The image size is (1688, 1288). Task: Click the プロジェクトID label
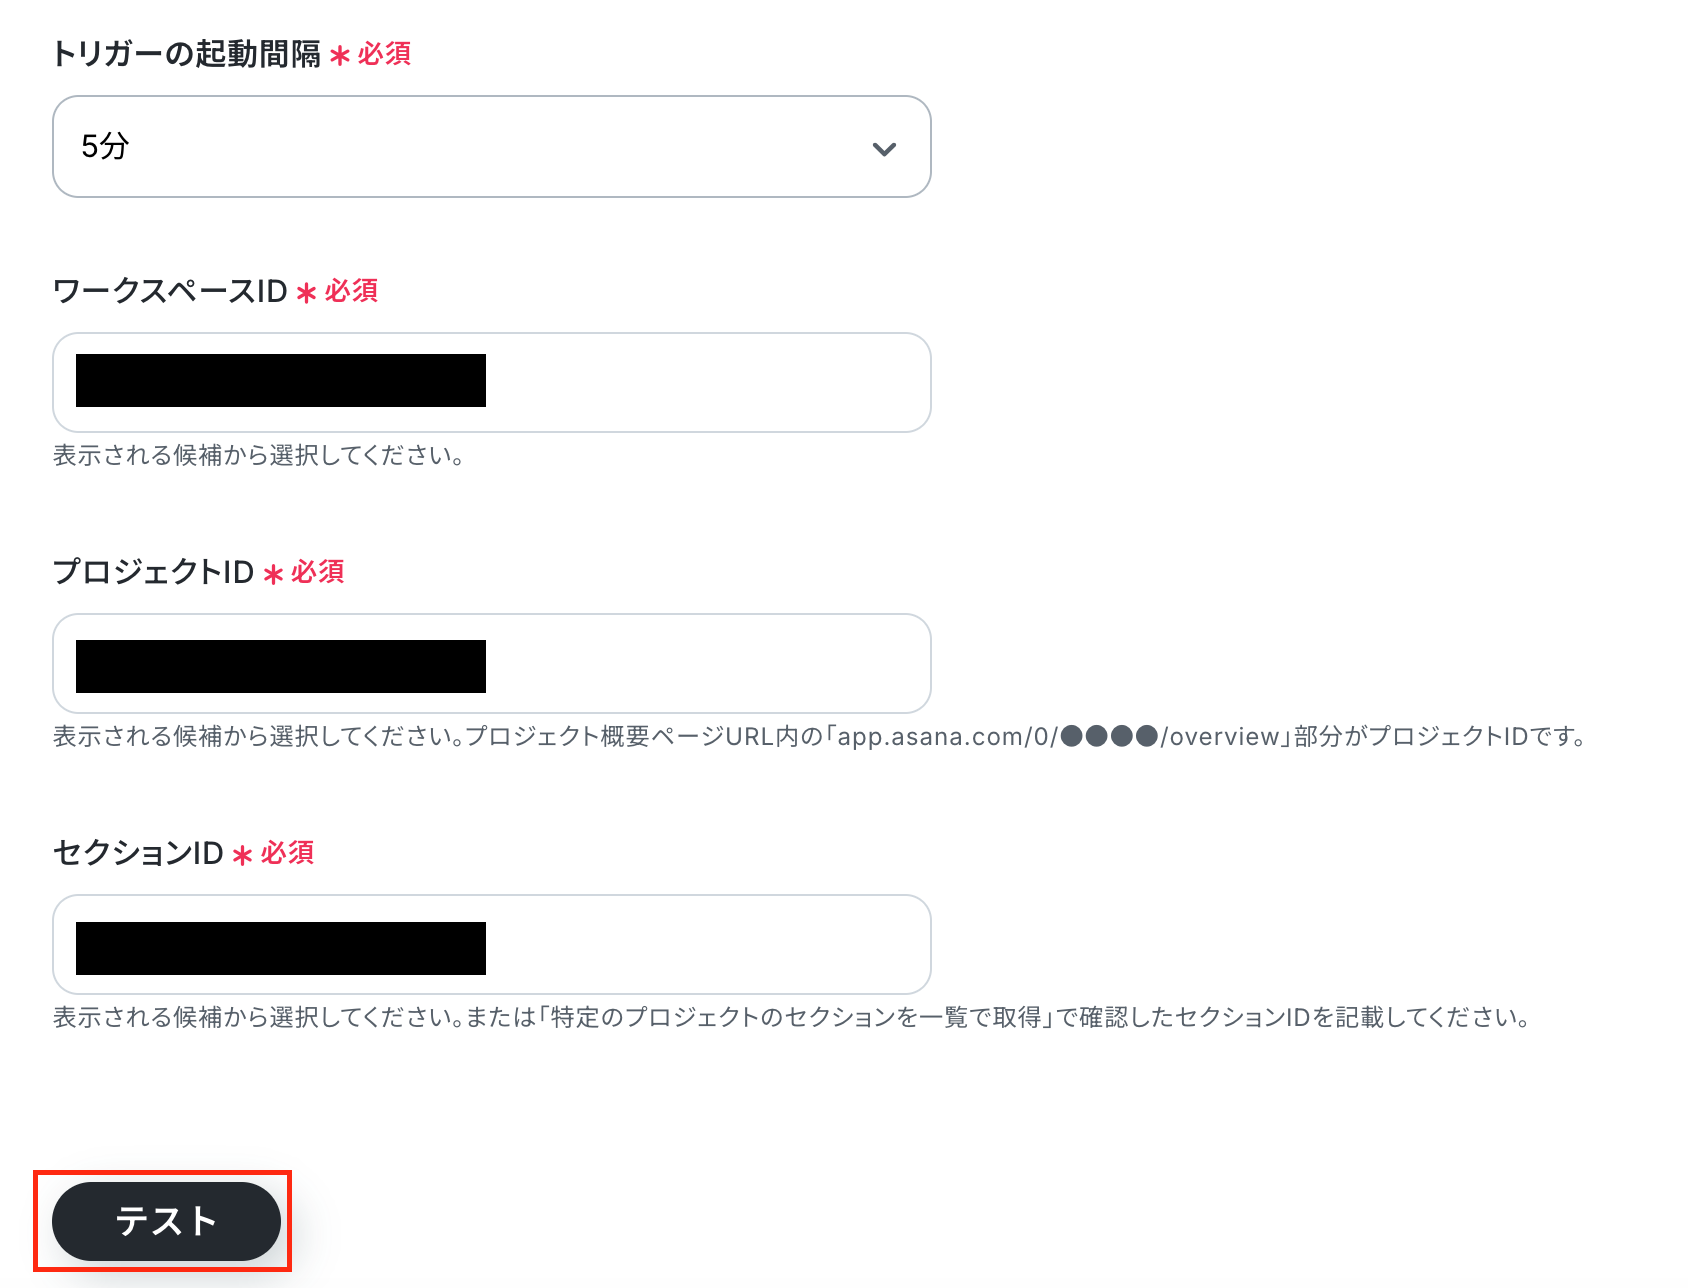[153, 572]
